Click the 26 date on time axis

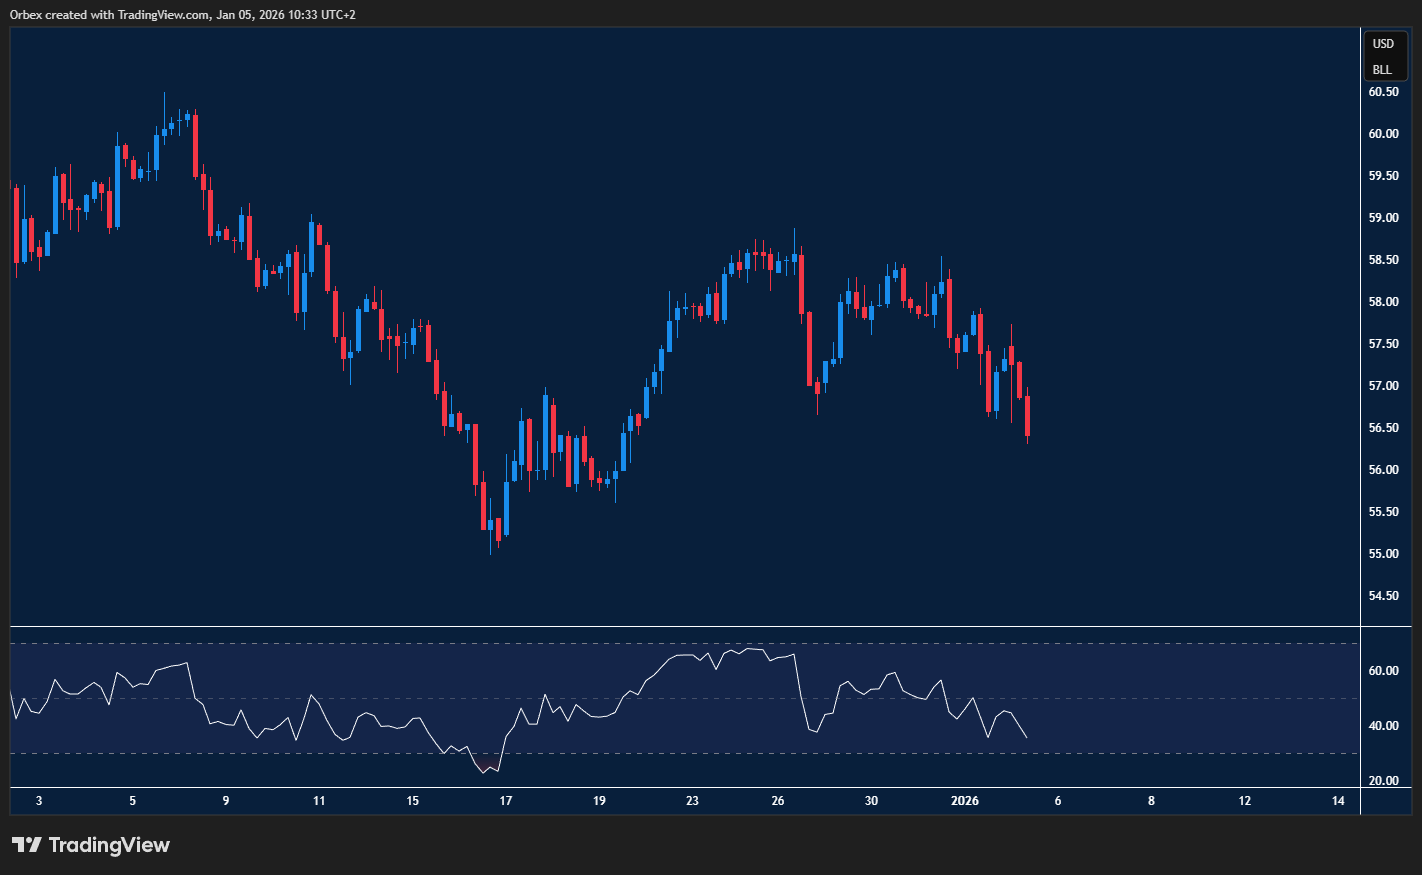coord(778,801)
